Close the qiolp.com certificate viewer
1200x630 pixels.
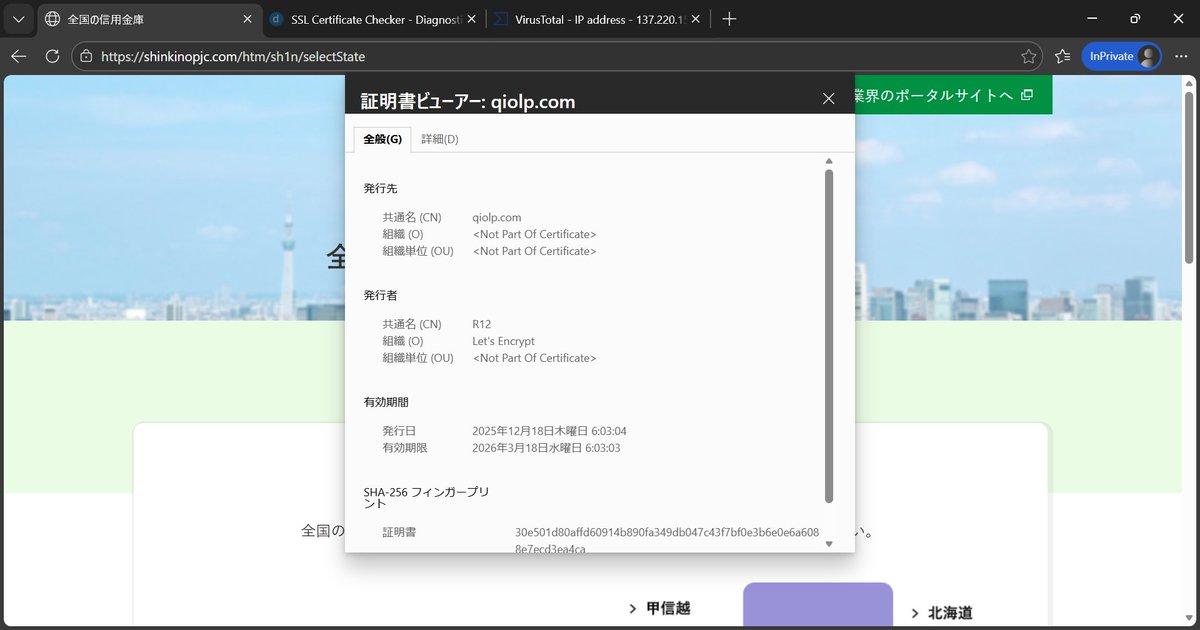coord(828,98)
